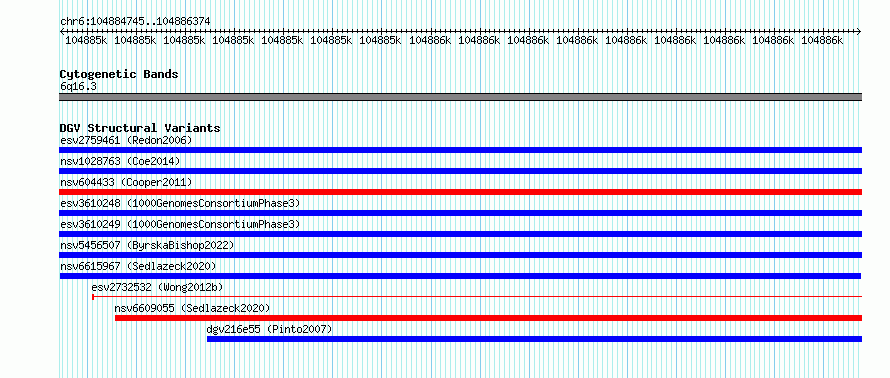Click the right arrowhead of the coordinate ruler

point(859,32)
